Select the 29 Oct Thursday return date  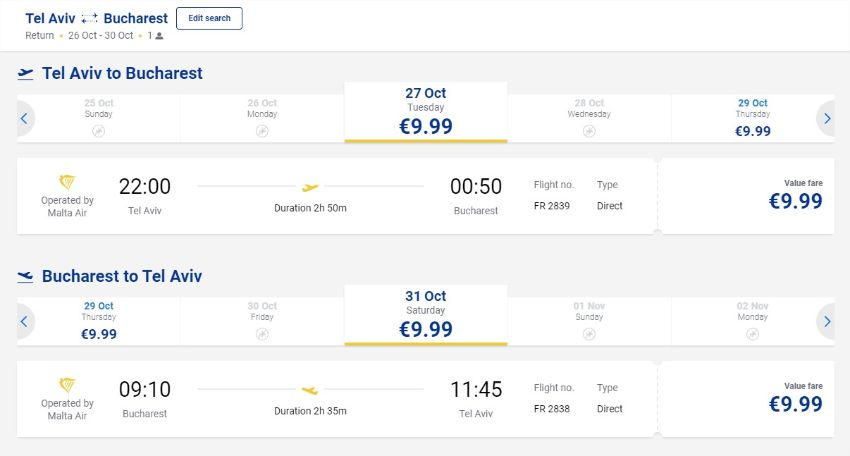coord(99,321)
